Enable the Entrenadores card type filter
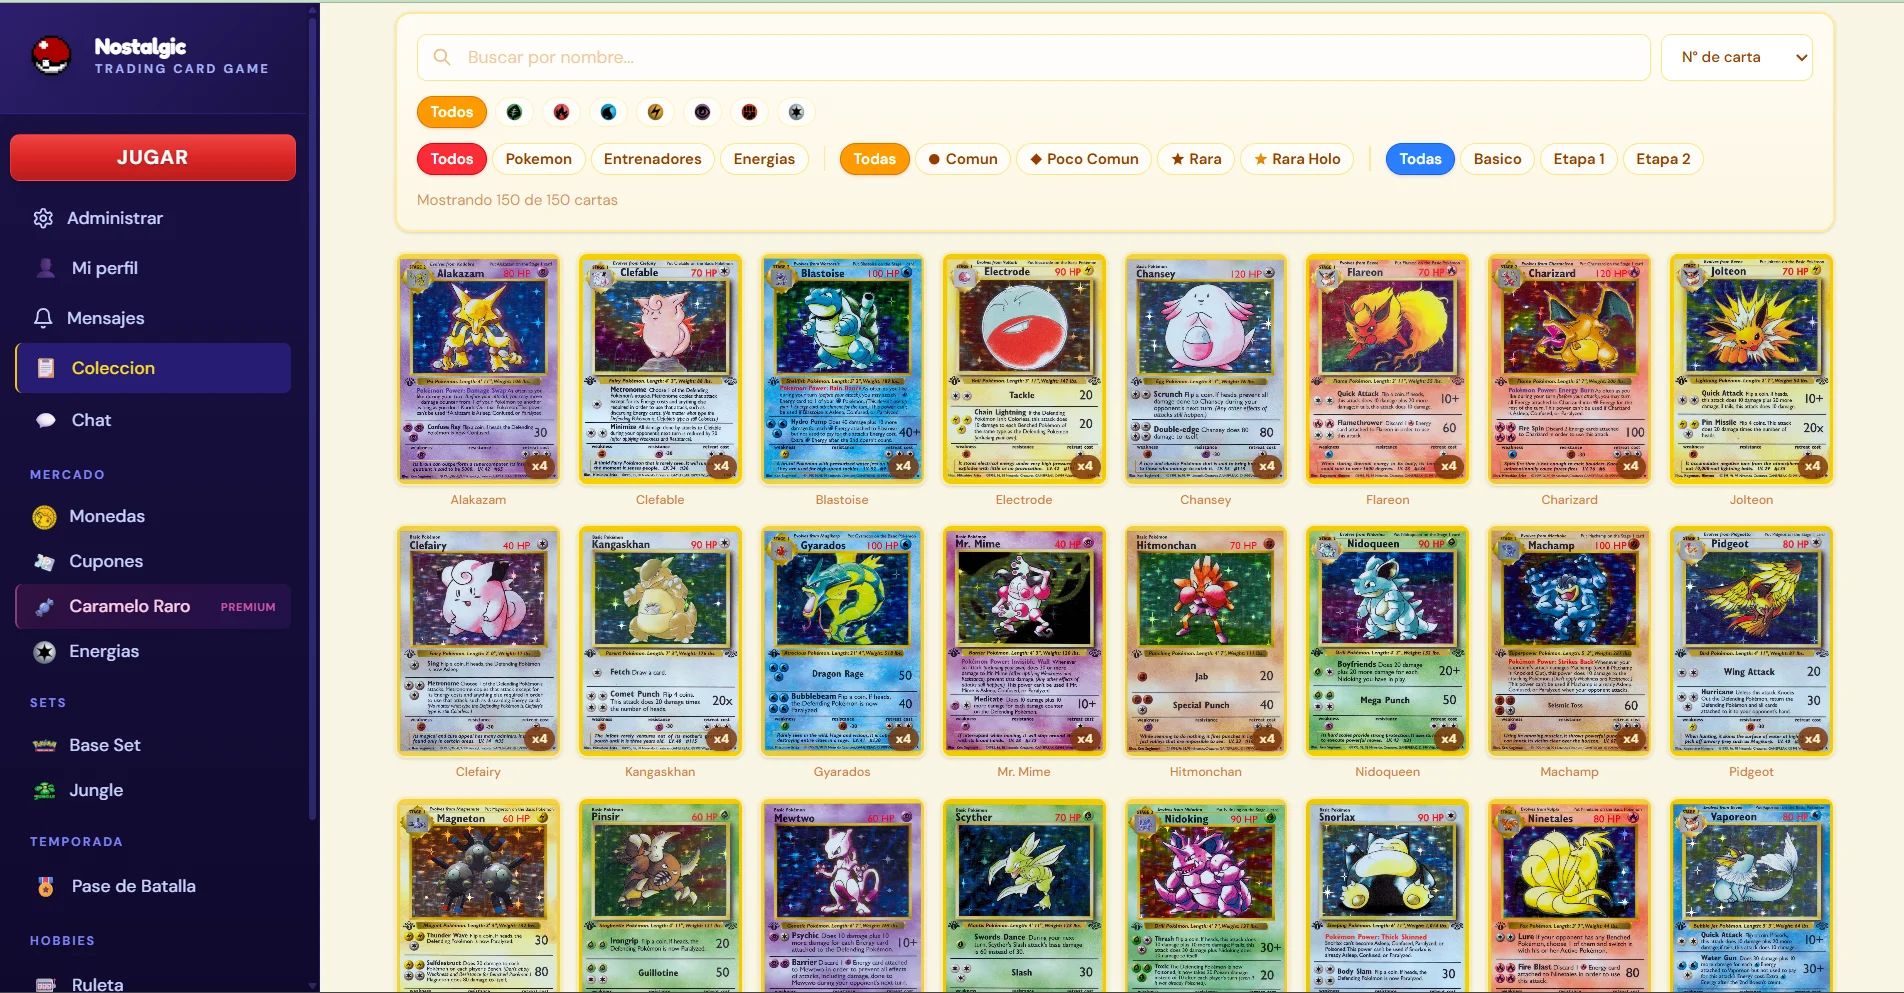 [653, 159]
